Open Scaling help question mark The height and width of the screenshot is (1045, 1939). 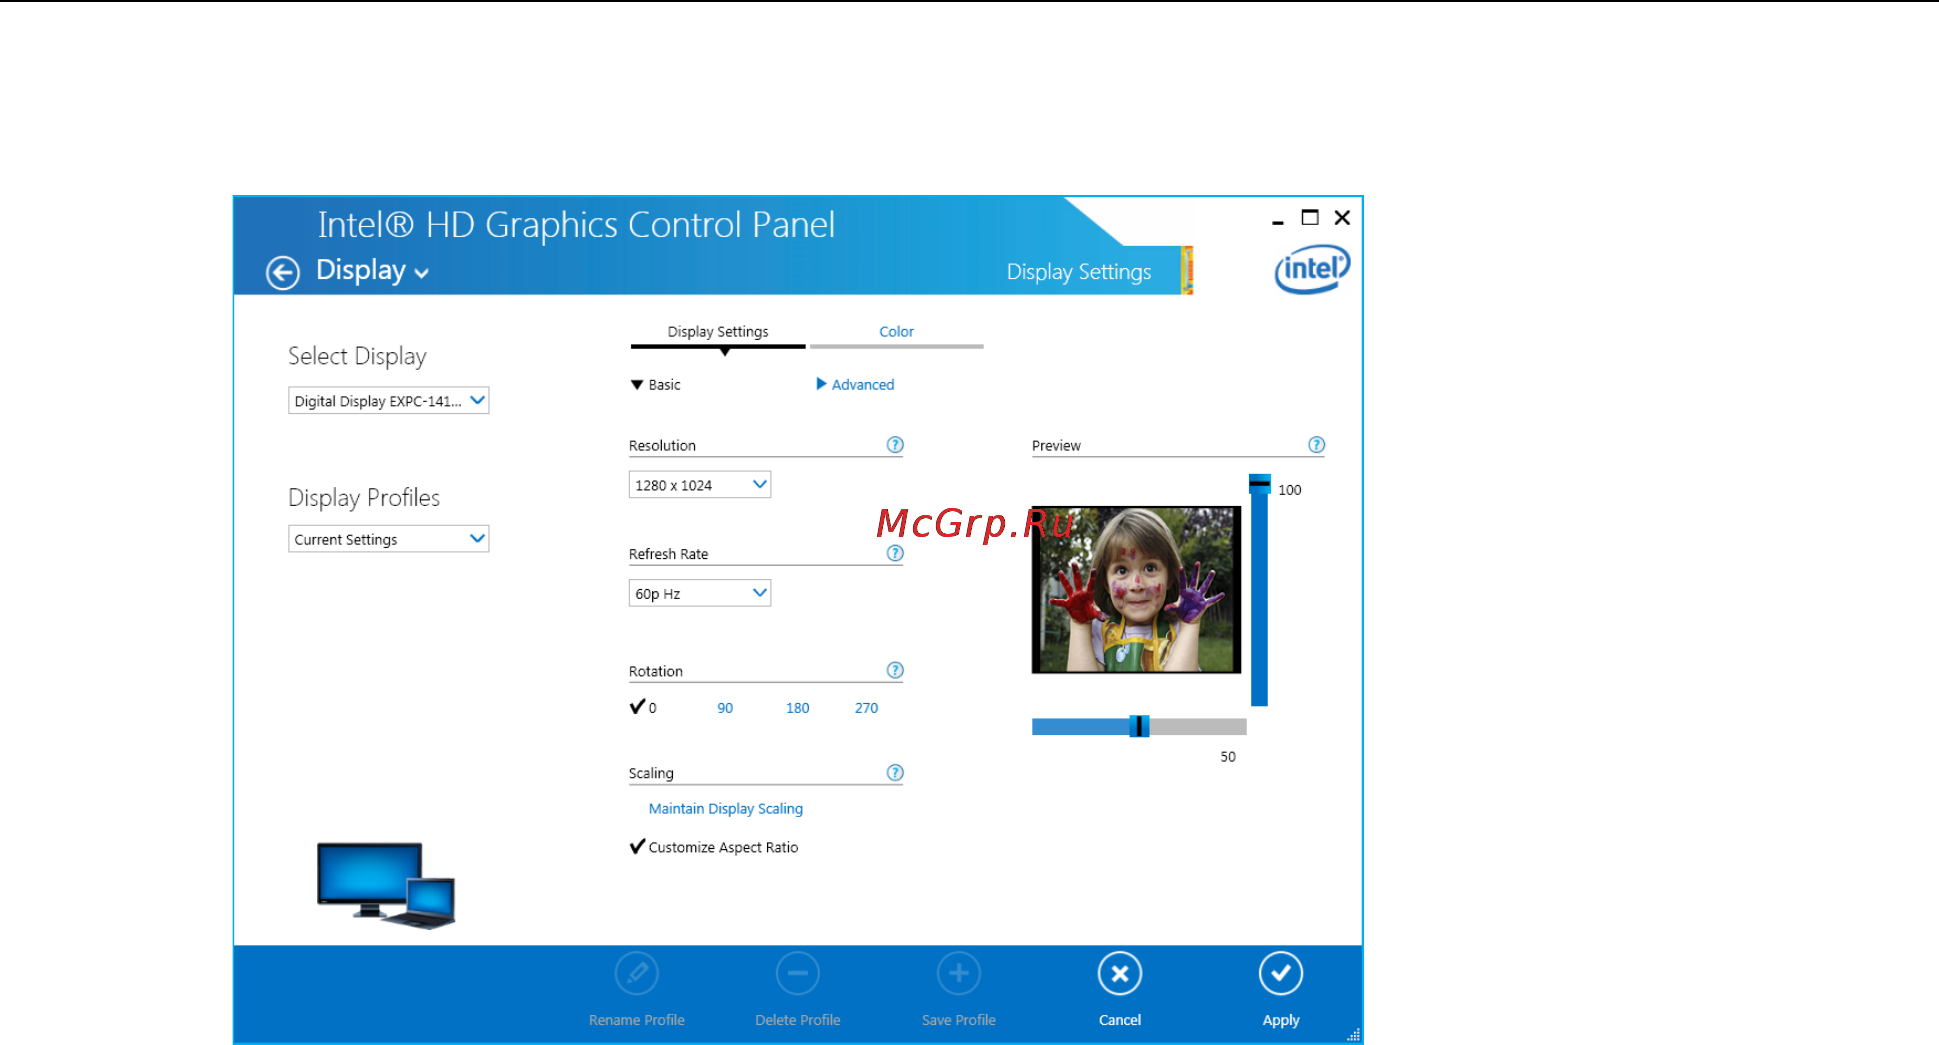[x=895, y=772]
